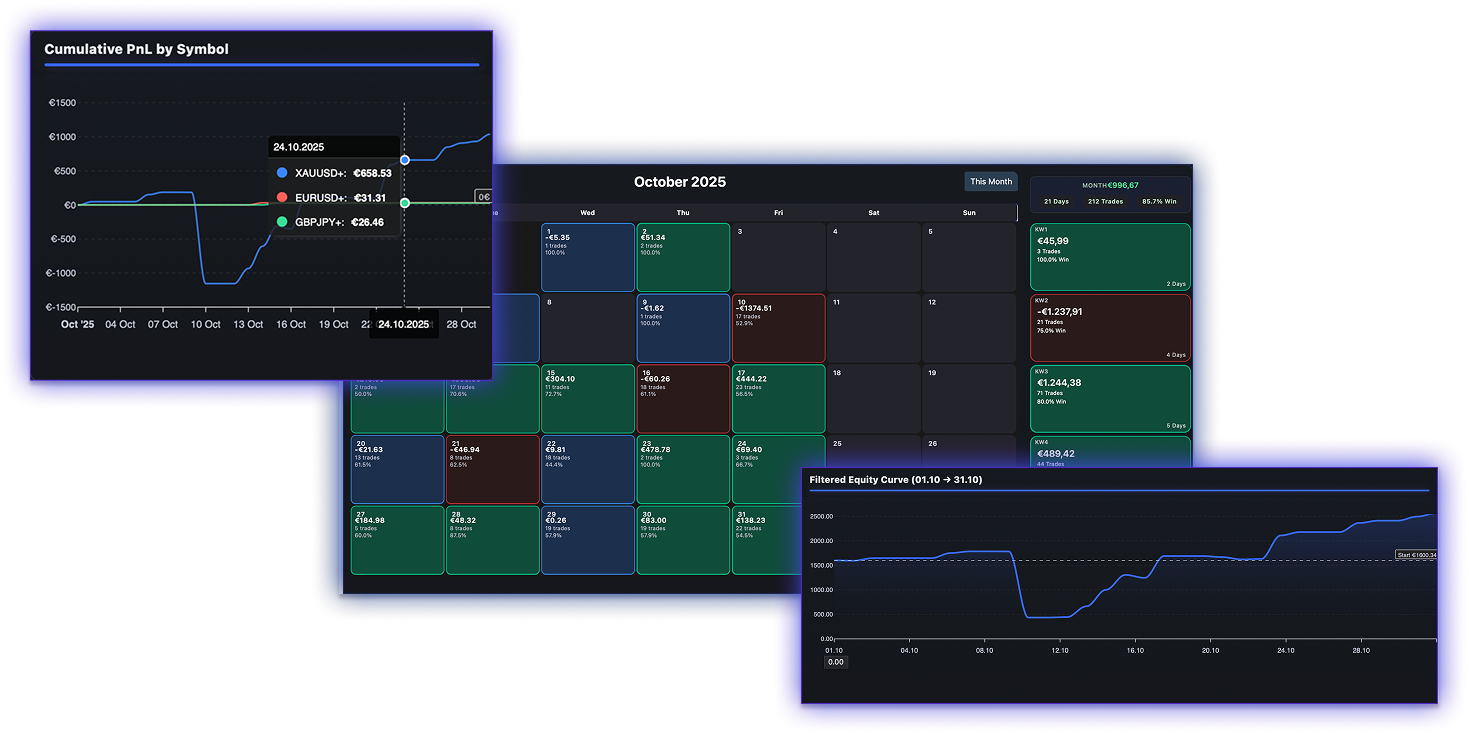Expand the KW4 week card
The height and width of the screenshot is (734, 1469).
(x=1110, y=452)
